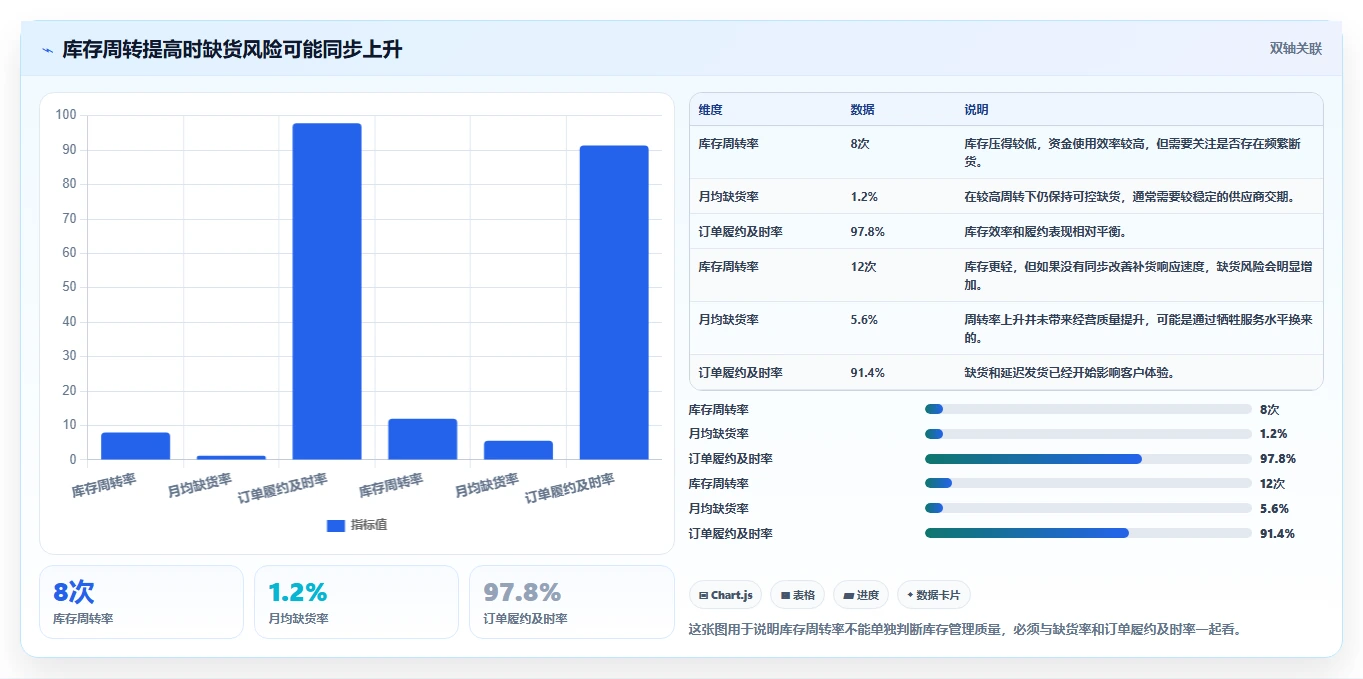This screenshot has width=1363, height=679.
Task: Click the large 97.8% data card
Action: click(572, 602)
